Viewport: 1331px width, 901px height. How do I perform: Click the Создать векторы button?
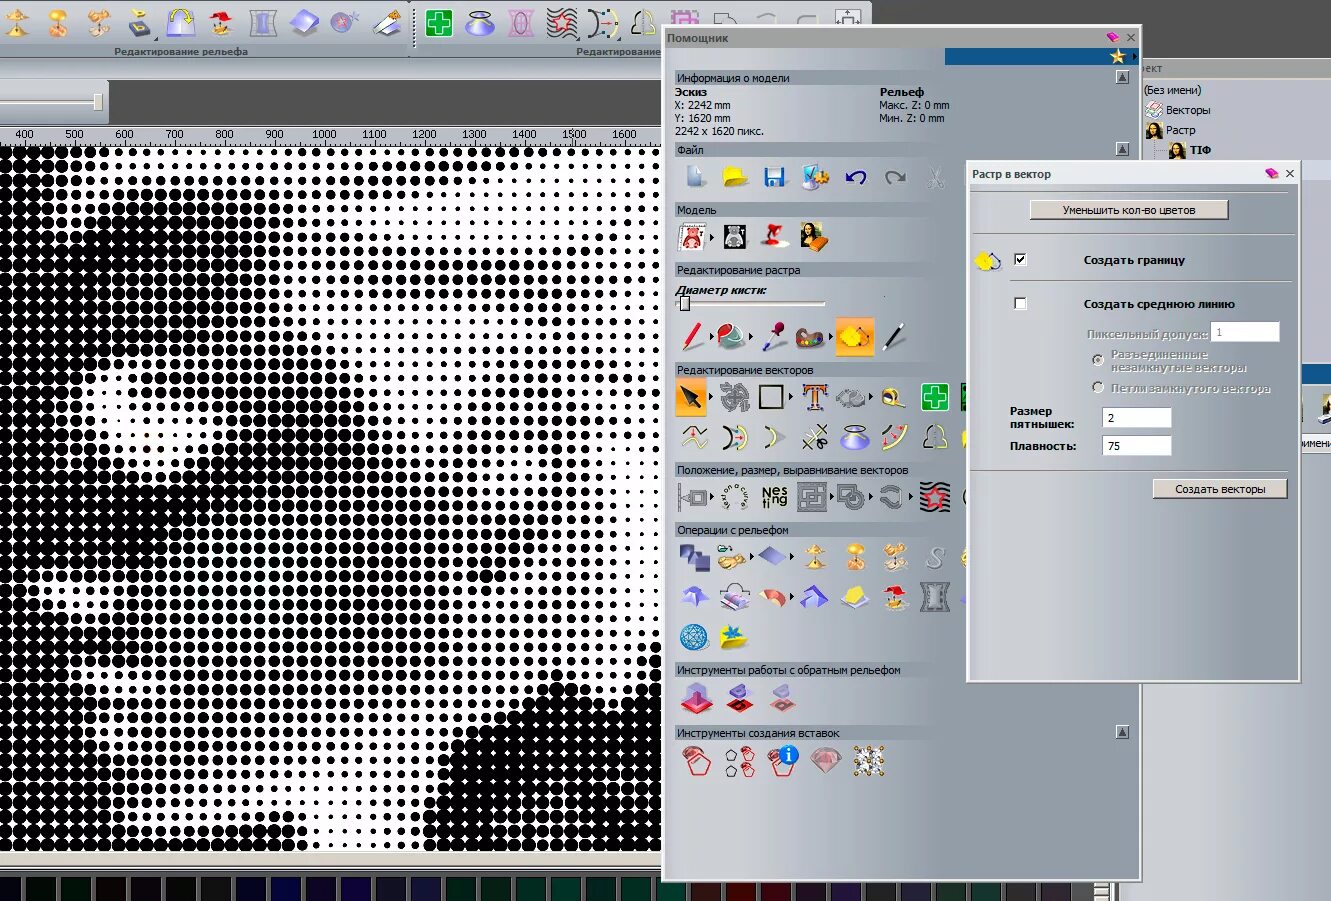(1220, 489)
